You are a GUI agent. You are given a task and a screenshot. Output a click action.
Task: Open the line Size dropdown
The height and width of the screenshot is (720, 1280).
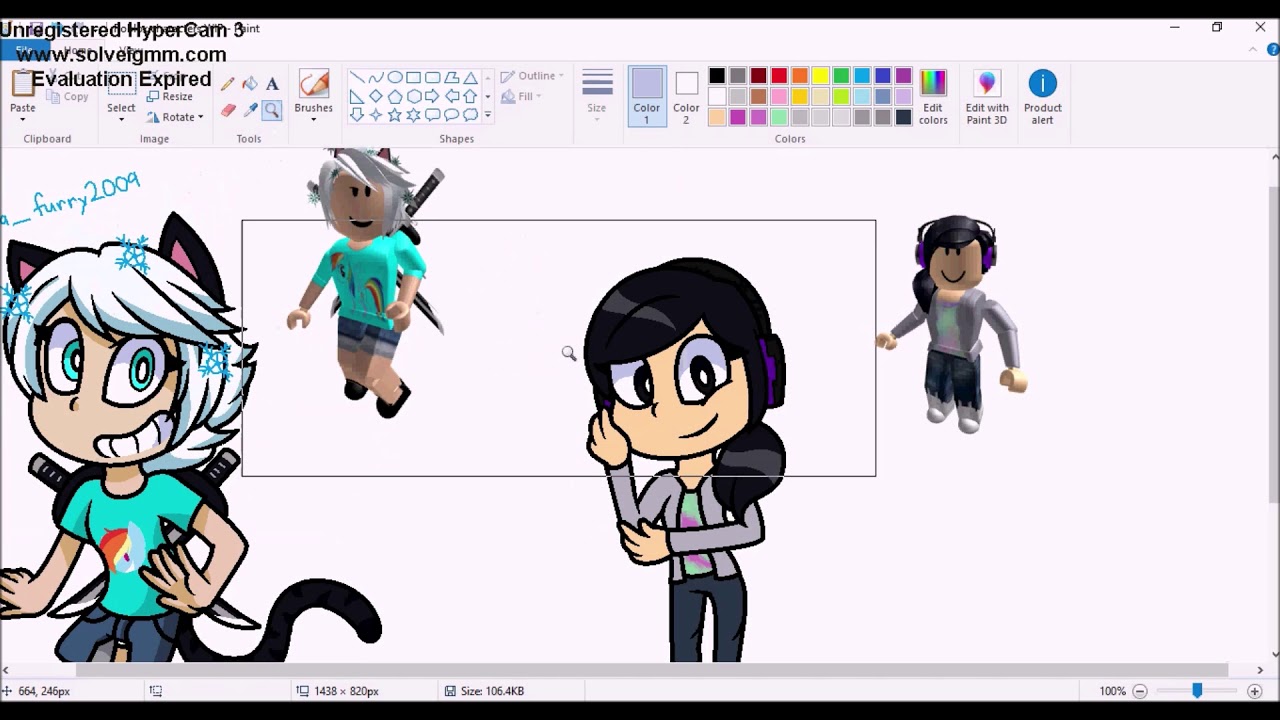(x=597, y=96)
